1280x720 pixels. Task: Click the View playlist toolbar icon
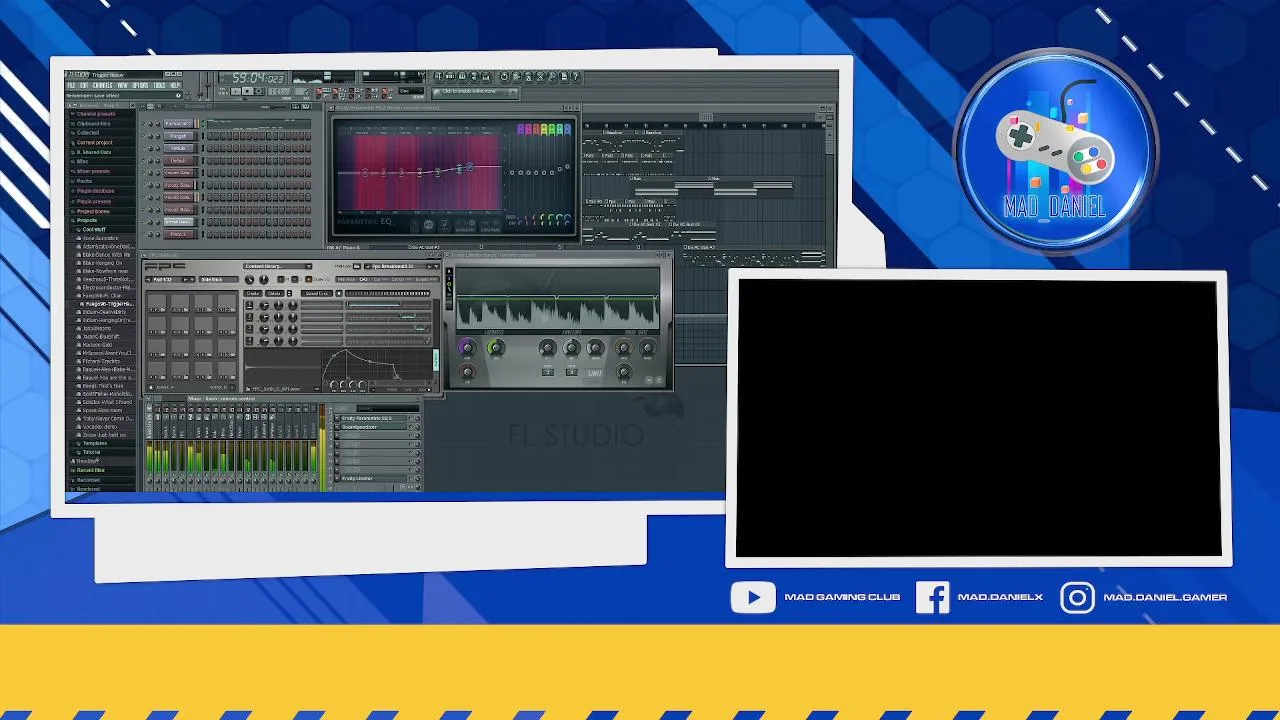pos(438,76)
